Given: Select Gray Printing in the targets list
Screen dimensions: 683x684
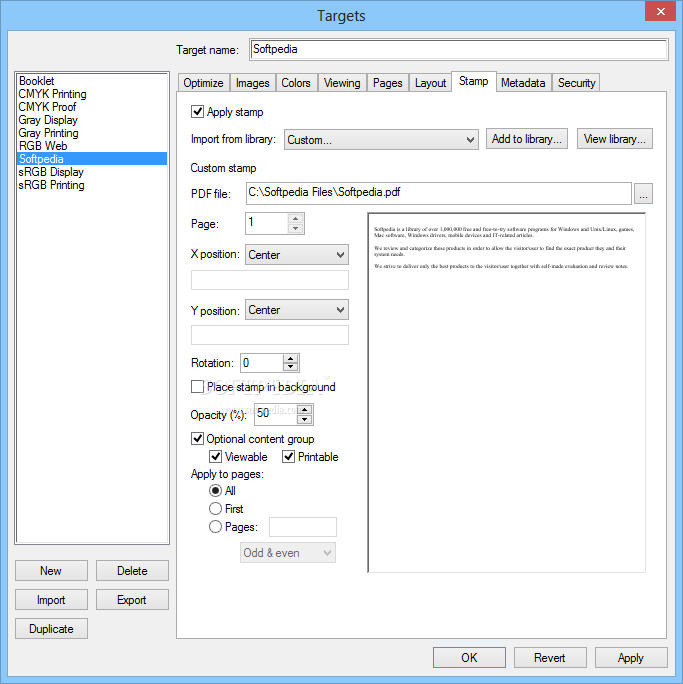Looking at the screenshot, I should 92,133.
